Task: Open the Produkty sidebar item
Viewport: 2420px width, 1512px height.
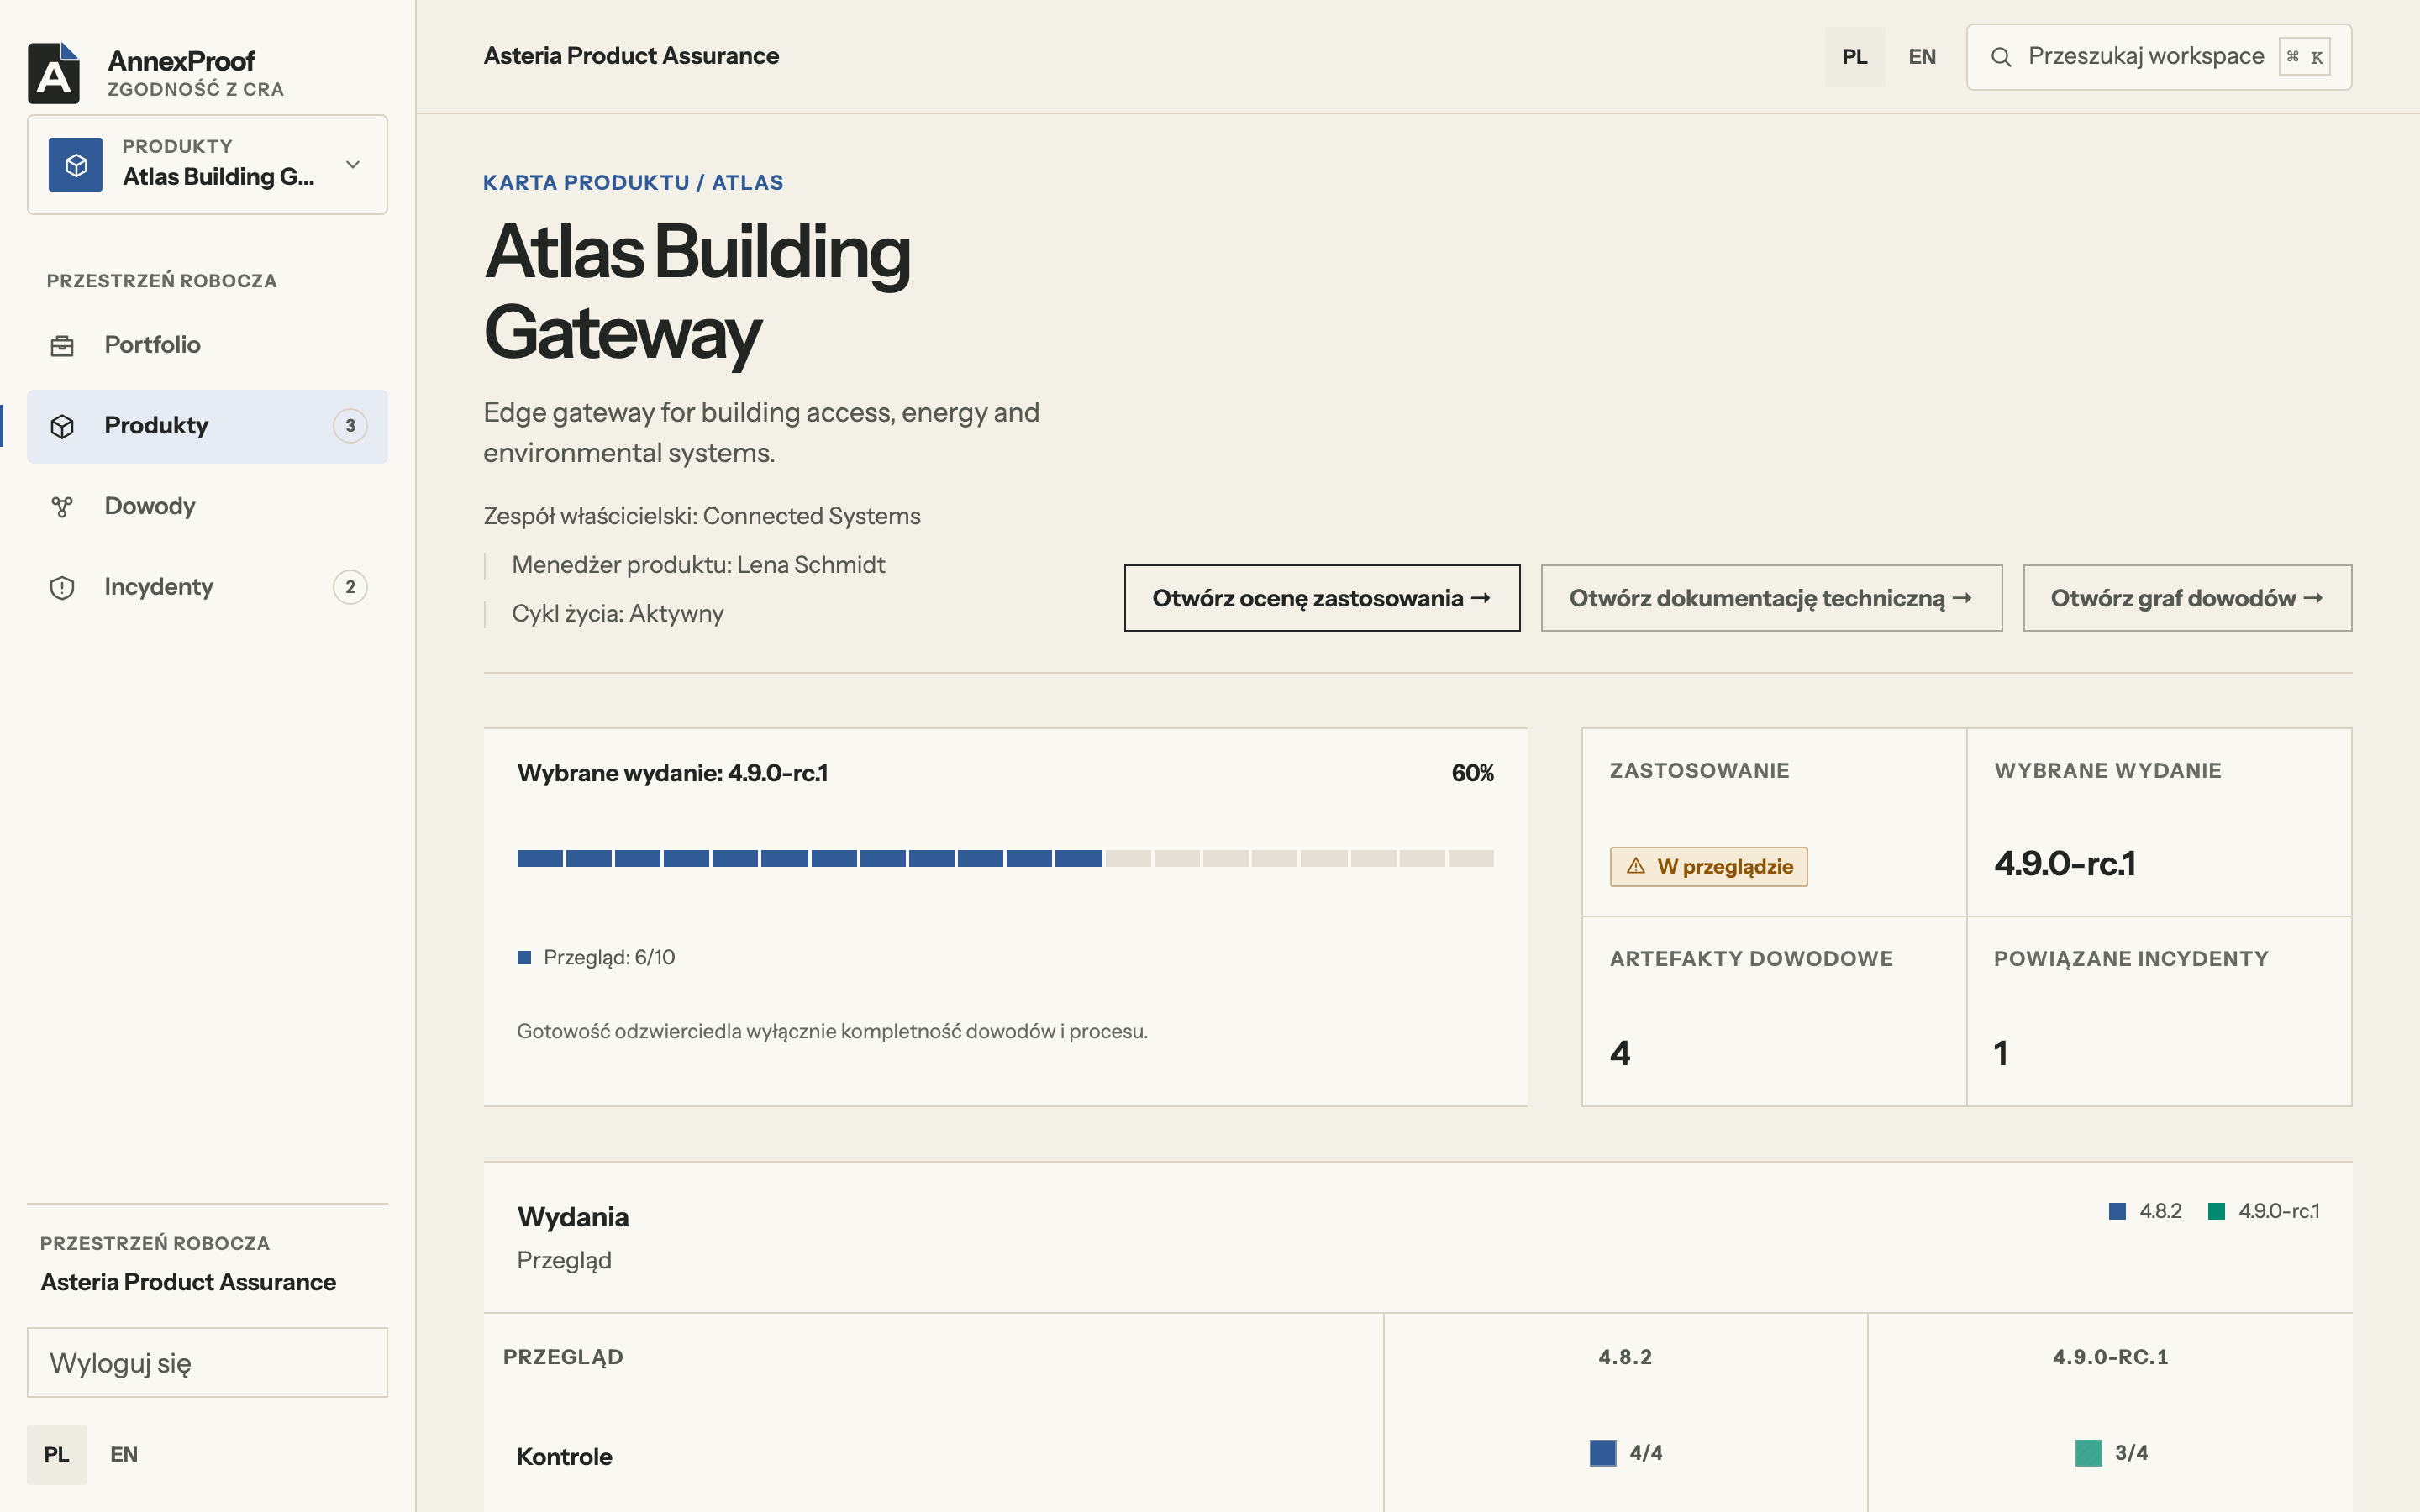Action: (x=207, y=426)
